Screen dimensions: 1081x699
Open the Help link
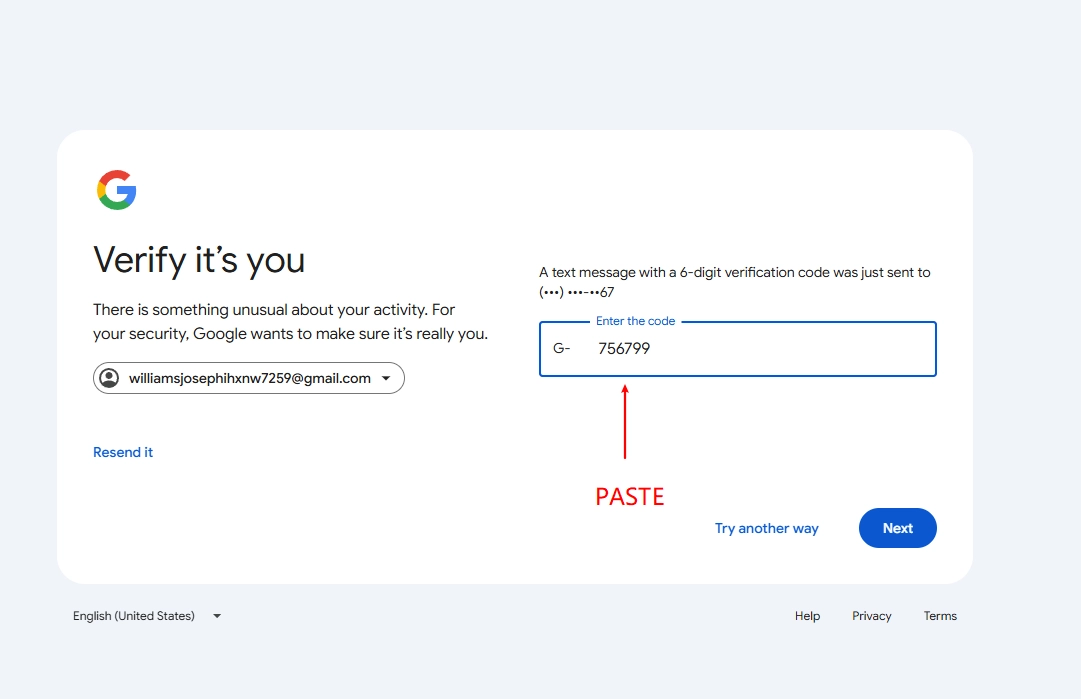tap(807, 616)
